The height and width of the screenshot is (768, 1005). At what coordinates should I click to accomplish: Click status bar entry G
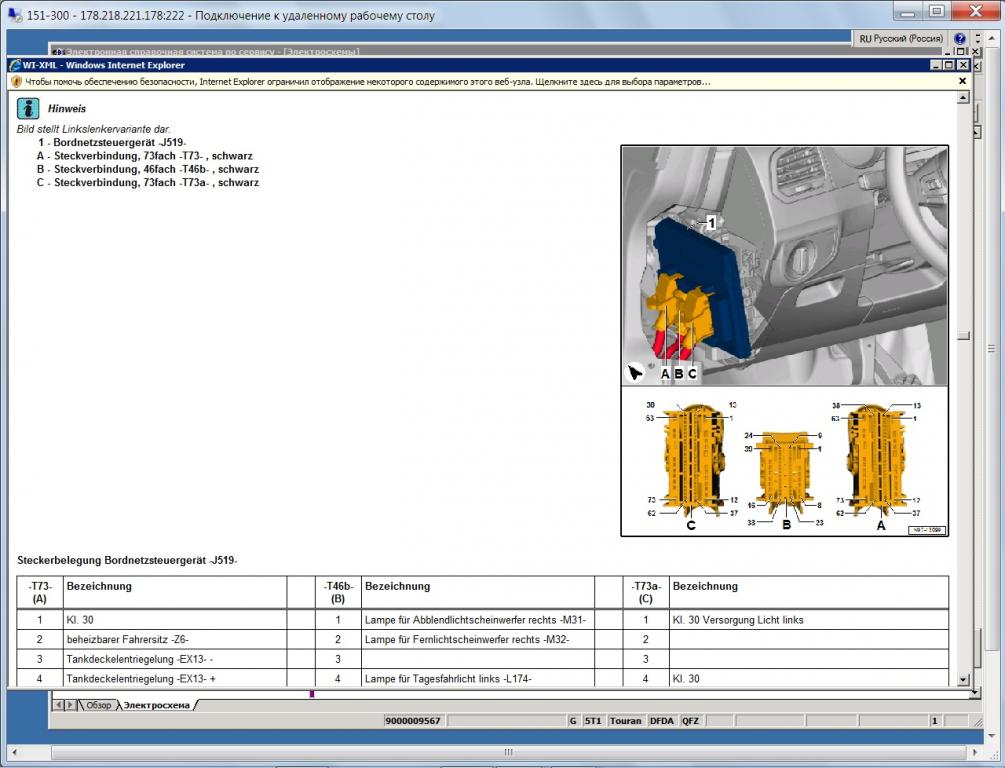coord(573,721)
